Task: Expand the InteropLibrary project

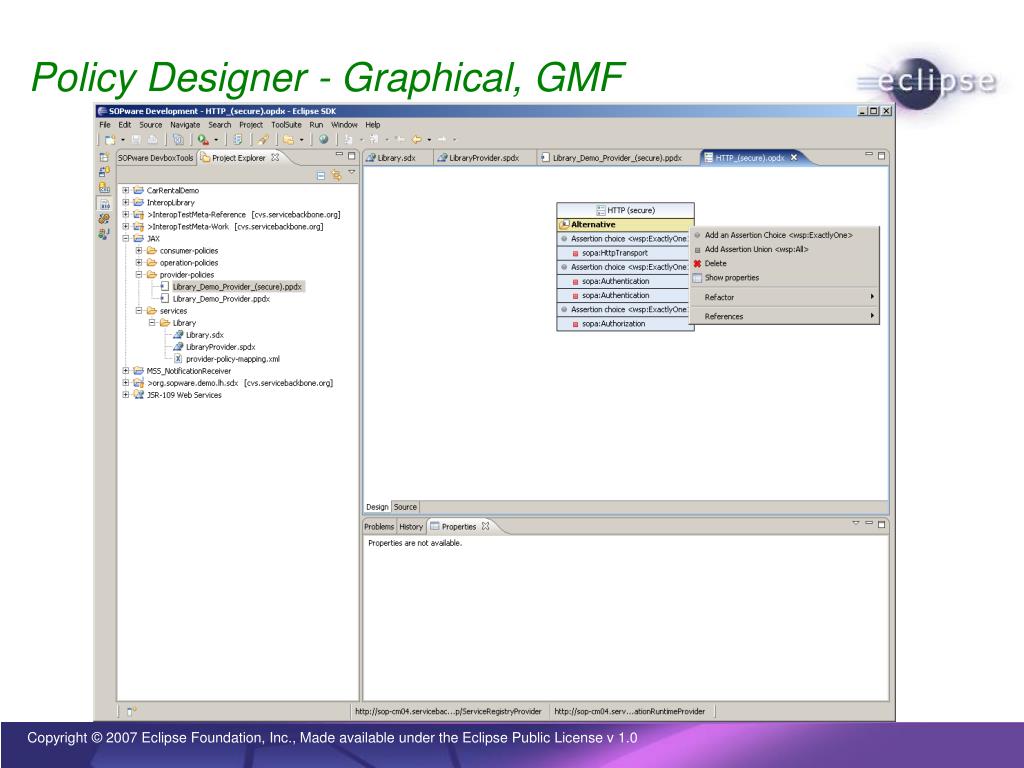Action: coord(126,202)
